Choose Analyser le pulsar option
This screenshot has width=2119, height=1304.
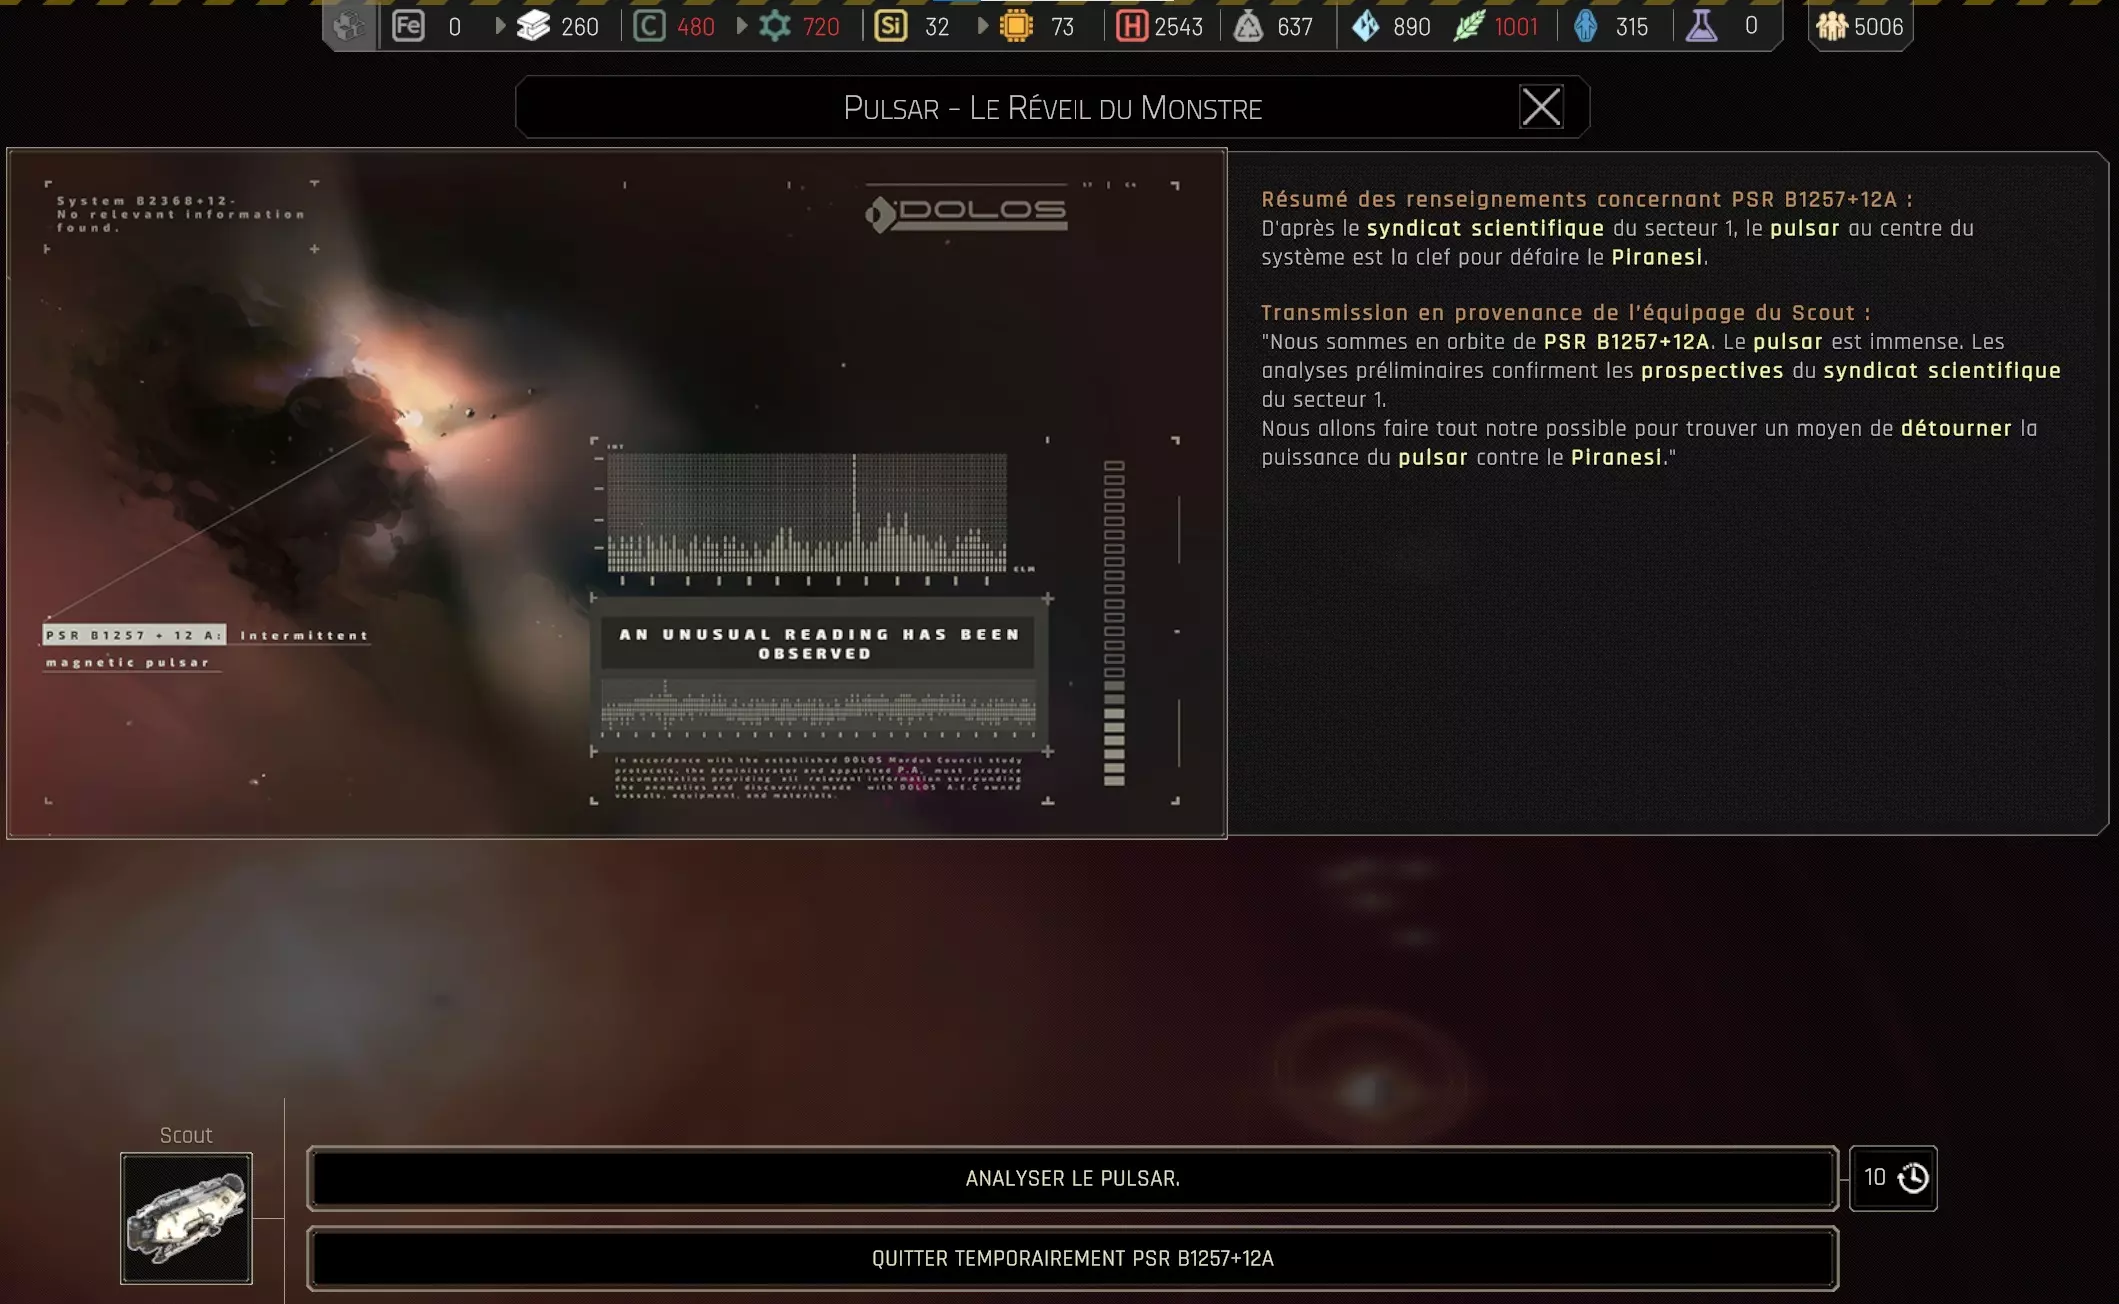1072,1178
